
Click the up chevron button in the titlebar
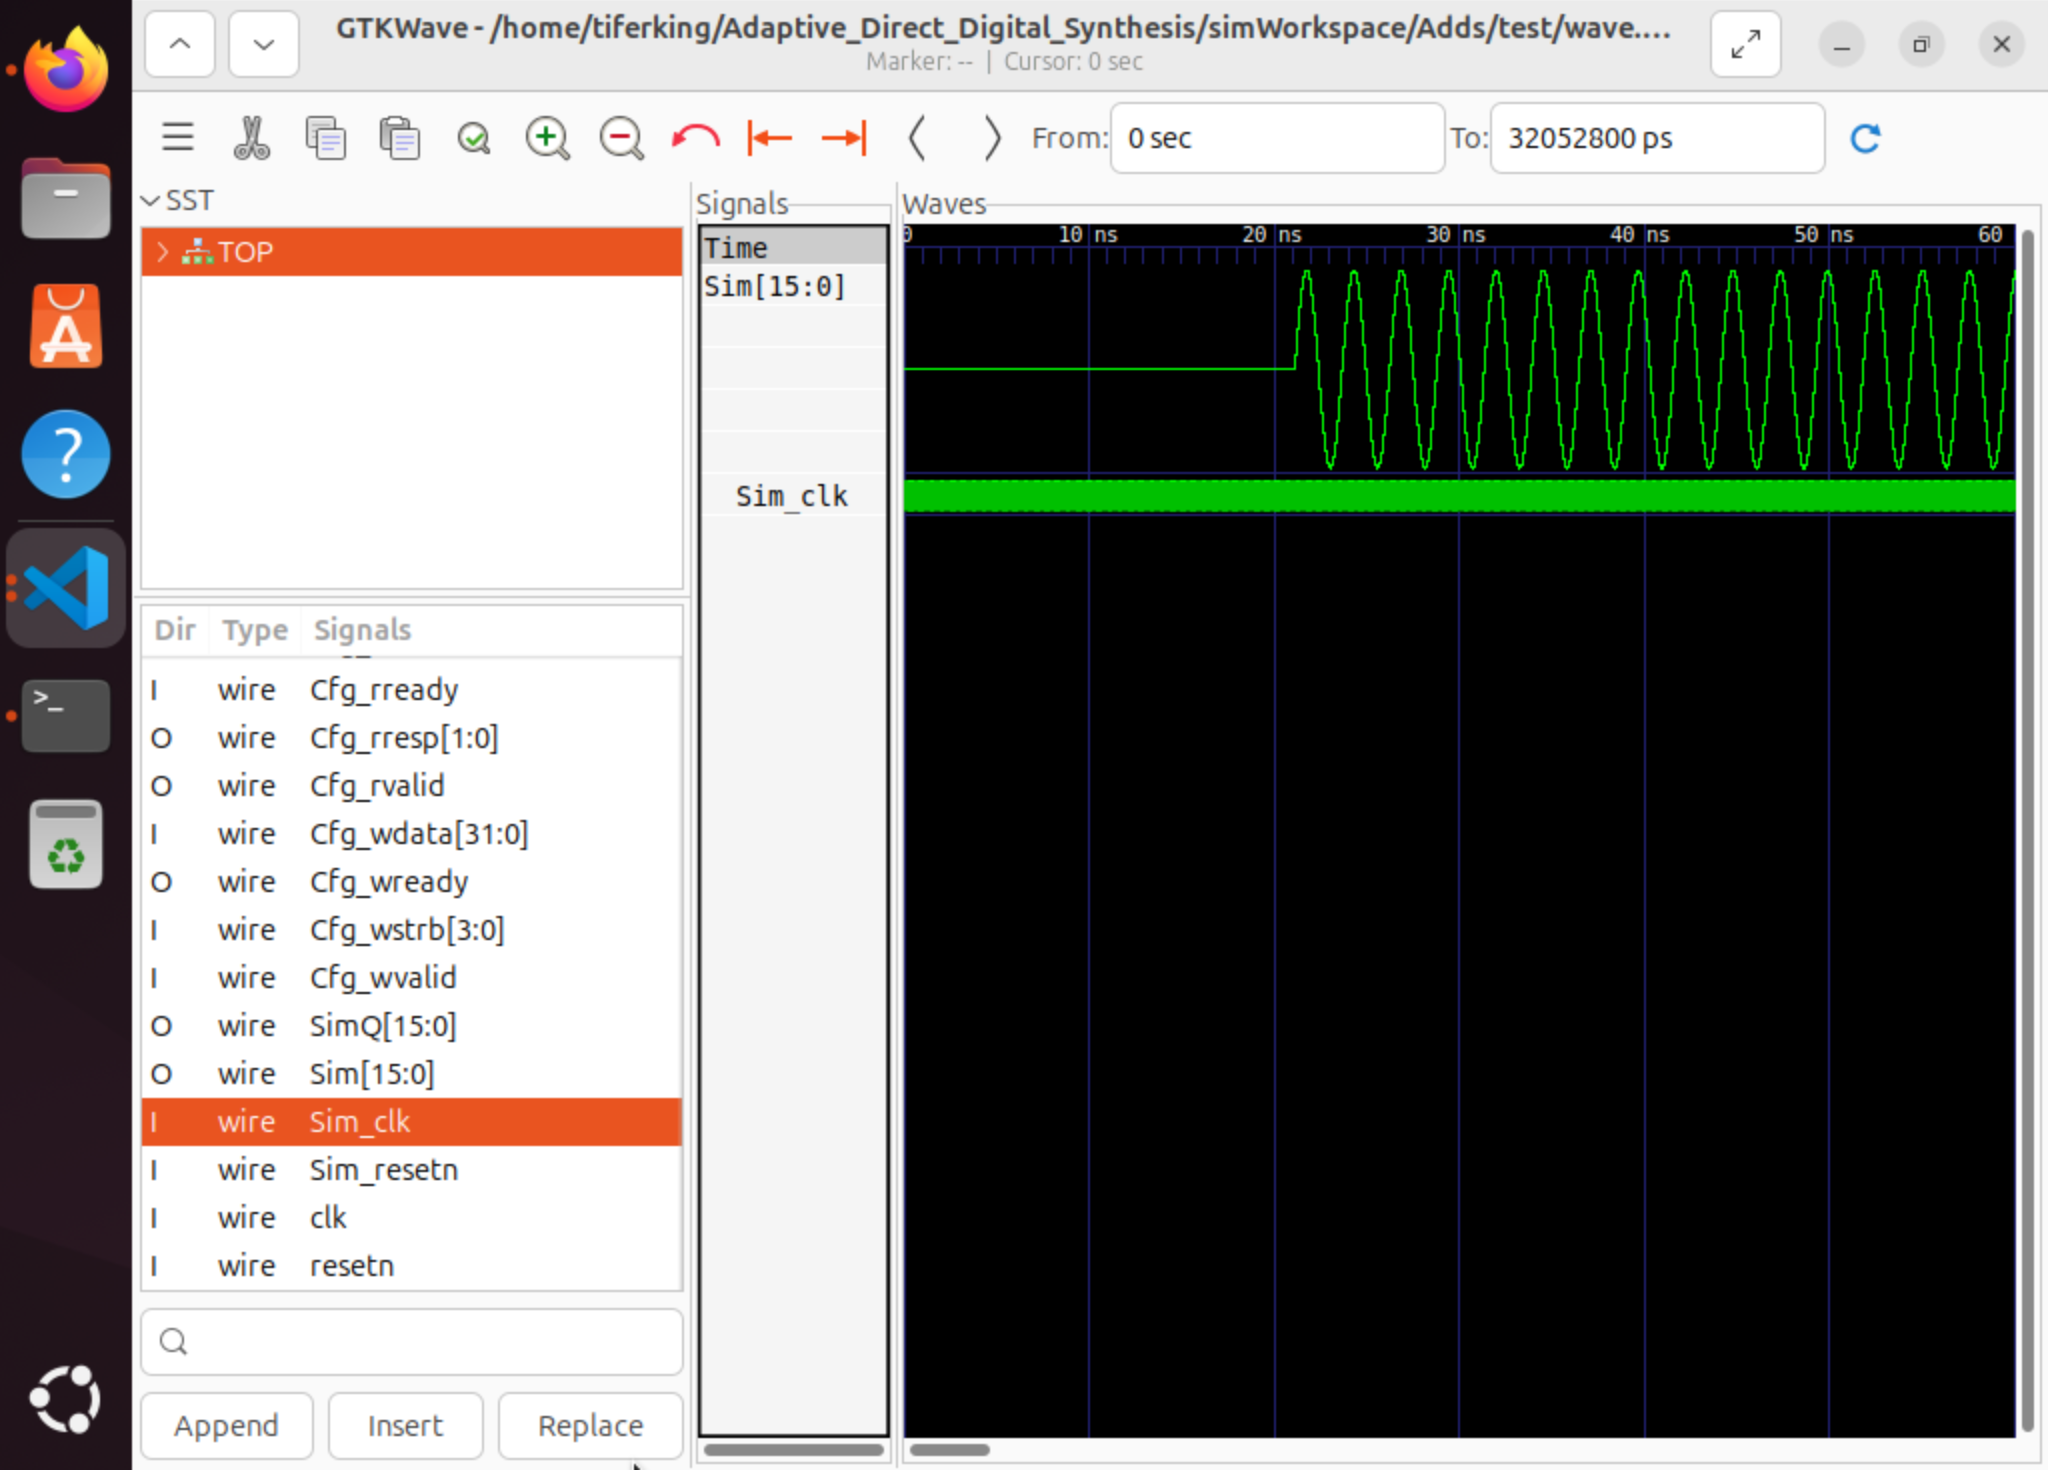click(x=180, y=44)
